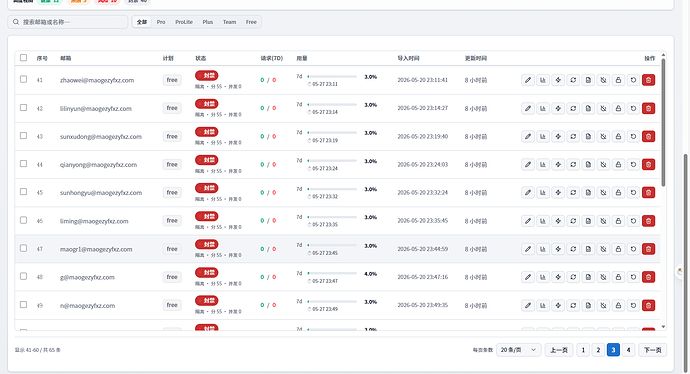Delete the n@maogezyfxz.com account

click(648, 305)
